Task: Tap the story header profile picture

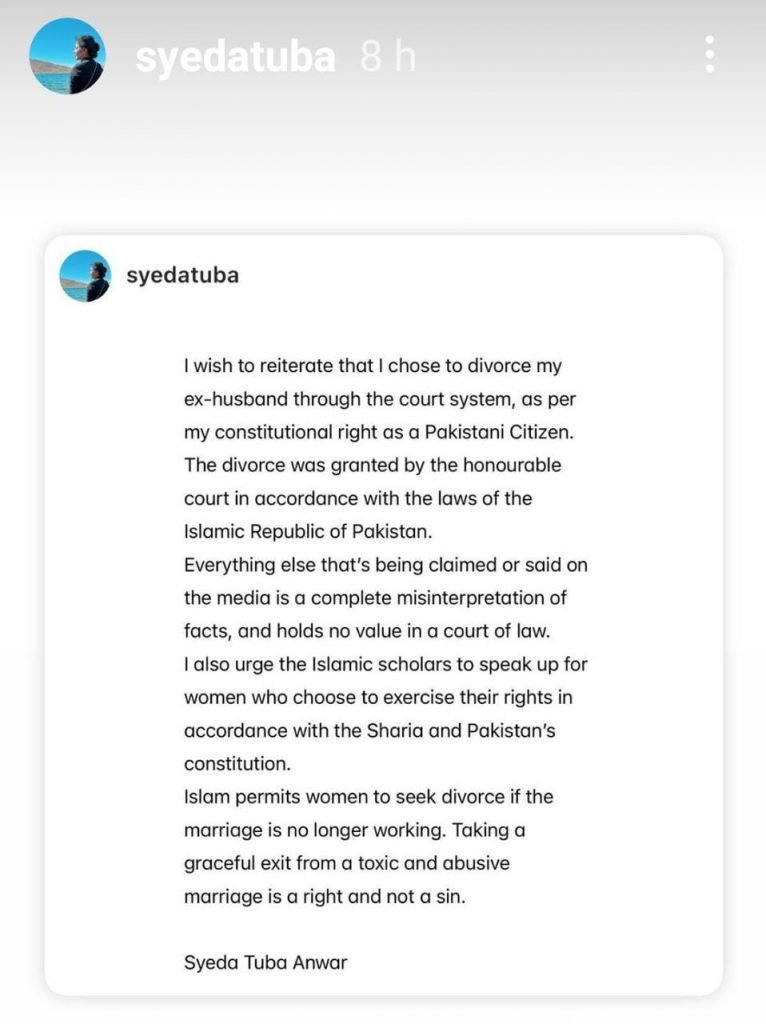Action: (x=67, y=56)
